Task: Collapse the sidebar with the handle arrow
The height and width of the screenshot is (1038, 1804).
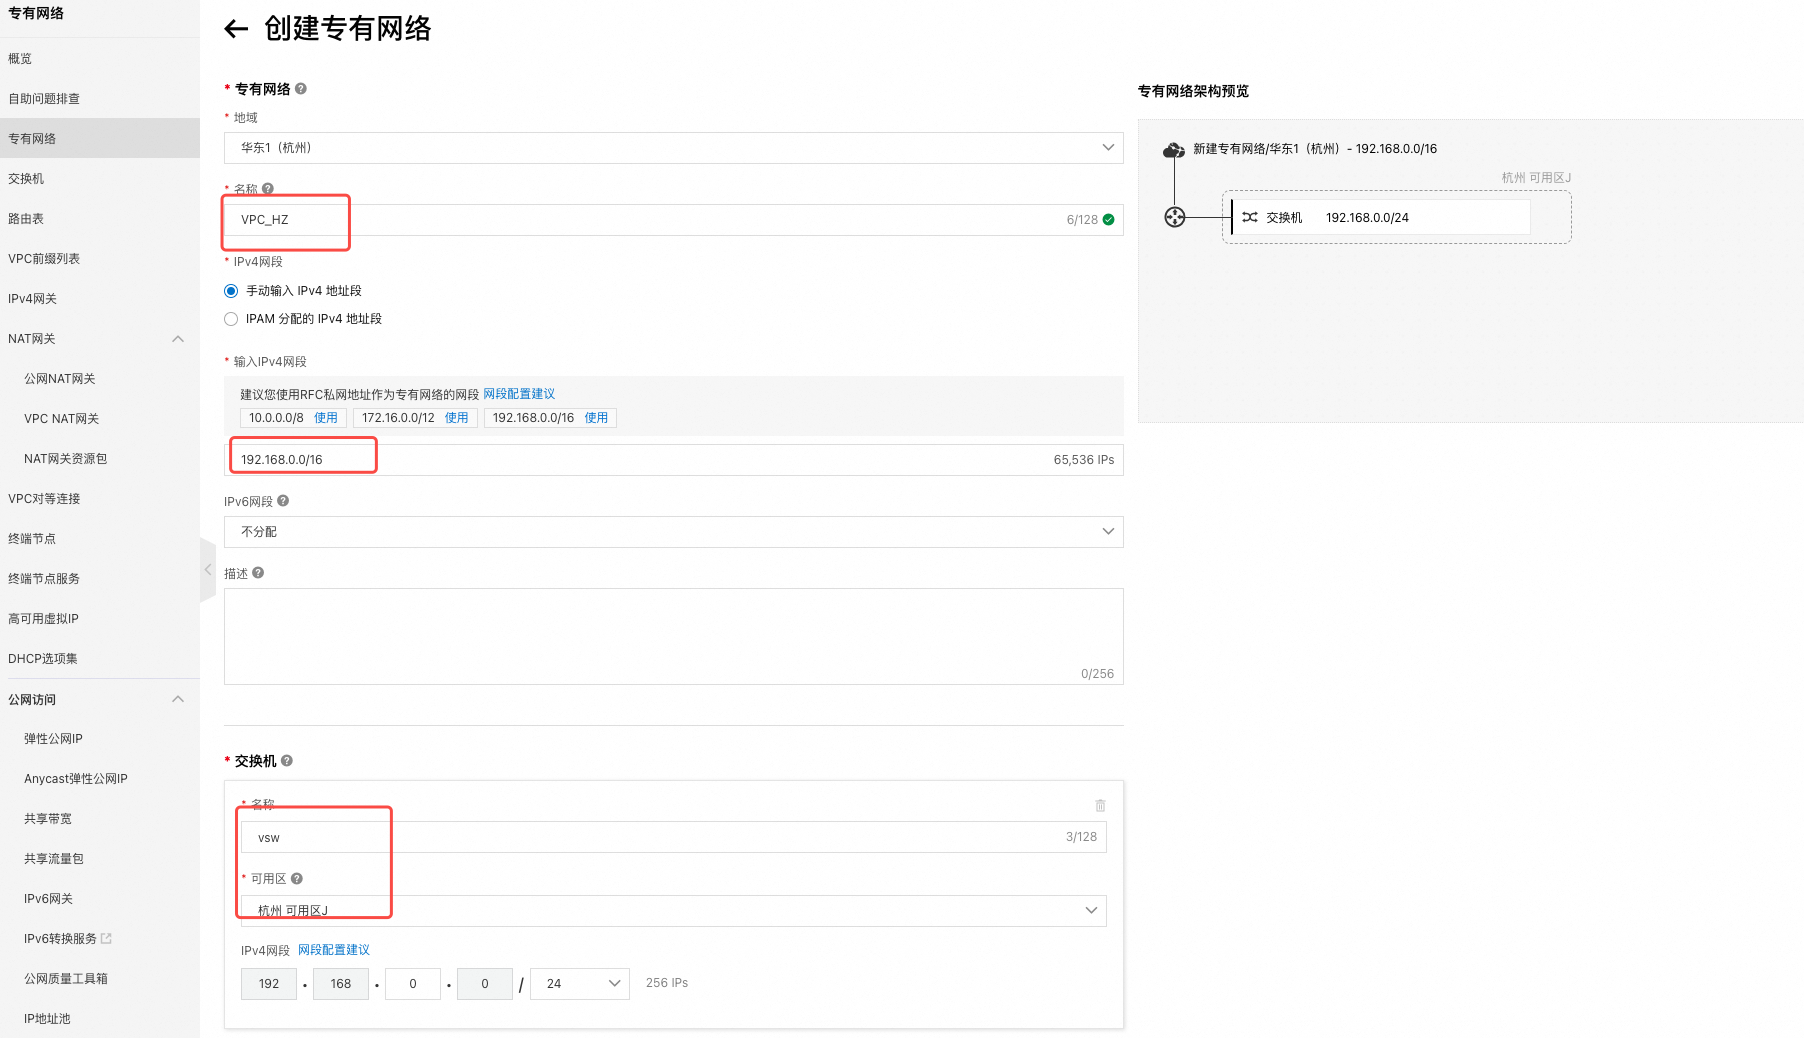Action: point(208,570)
